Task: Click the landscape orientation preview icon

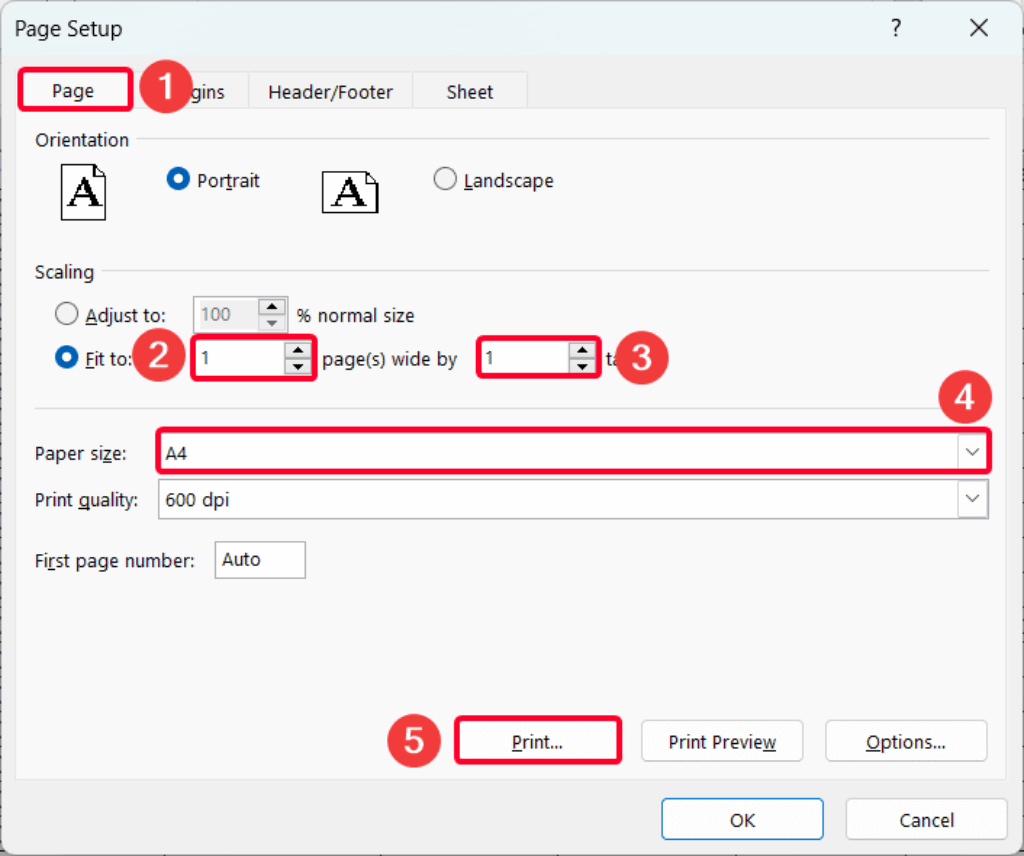Action: pos(349,192)
